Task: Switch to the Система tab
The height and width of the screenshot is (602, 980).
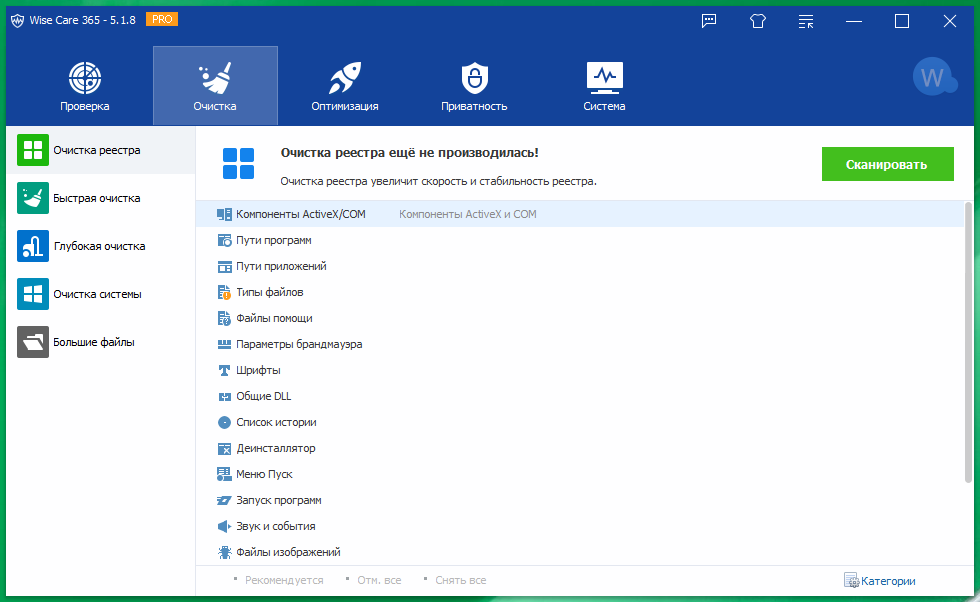Action: click(604, 84)
